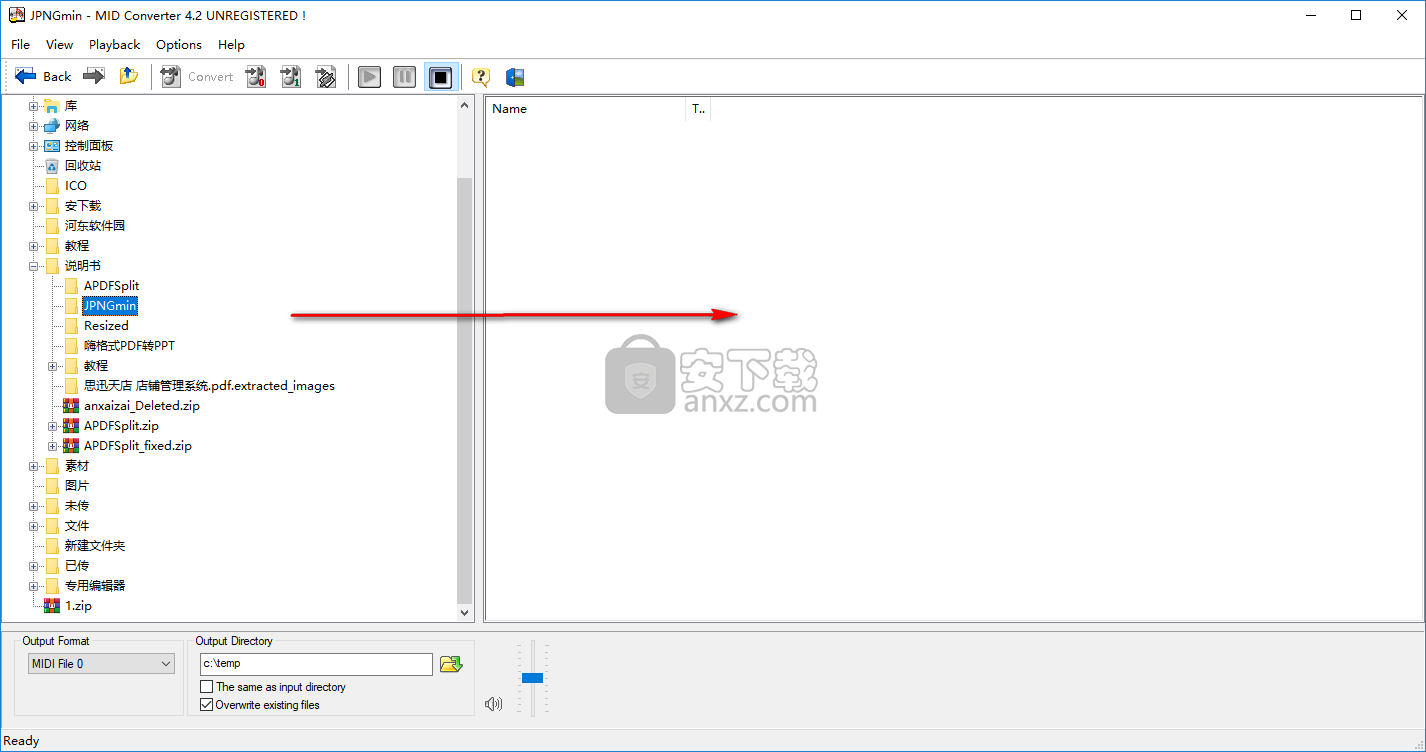Click the exit door icon in toolbar
The height and width of the screenshot is (752, 1426).
[x=516, y=77]
